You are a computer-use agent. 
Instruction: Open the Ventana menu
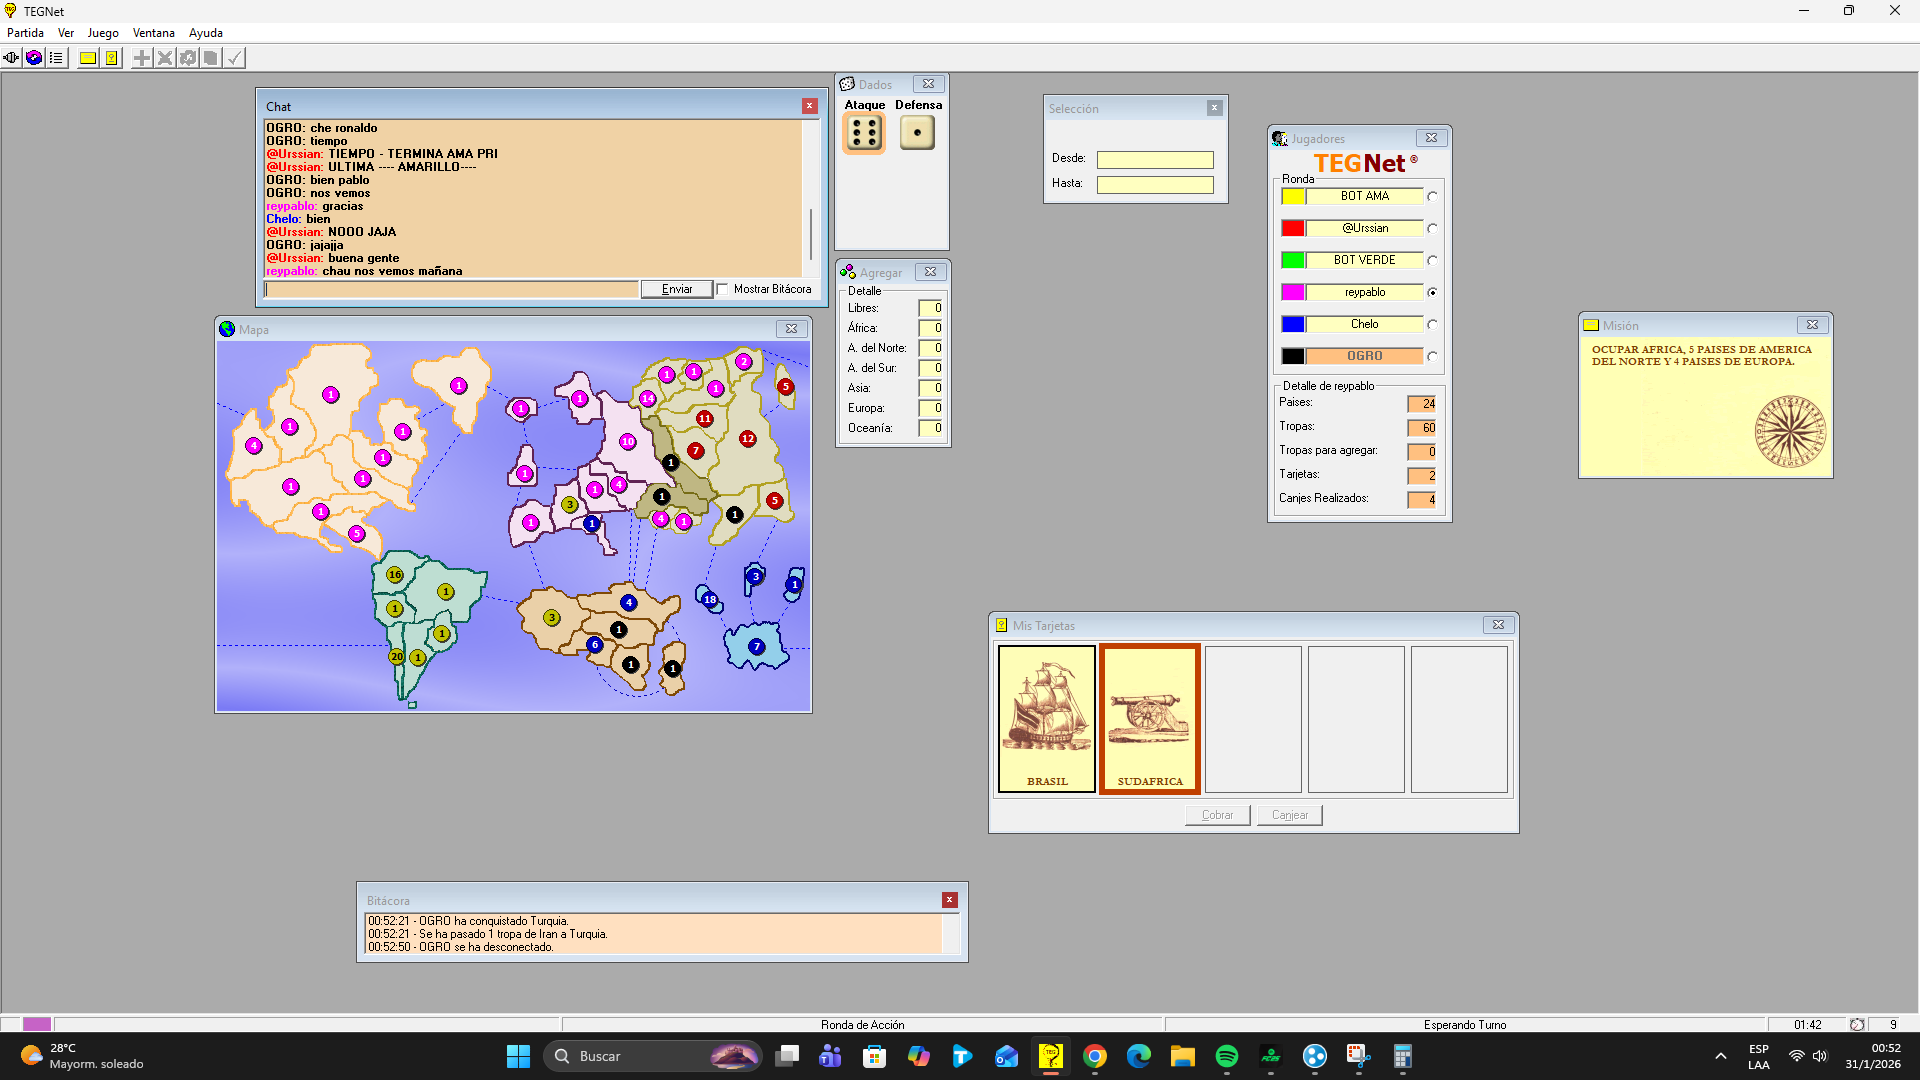153,33
